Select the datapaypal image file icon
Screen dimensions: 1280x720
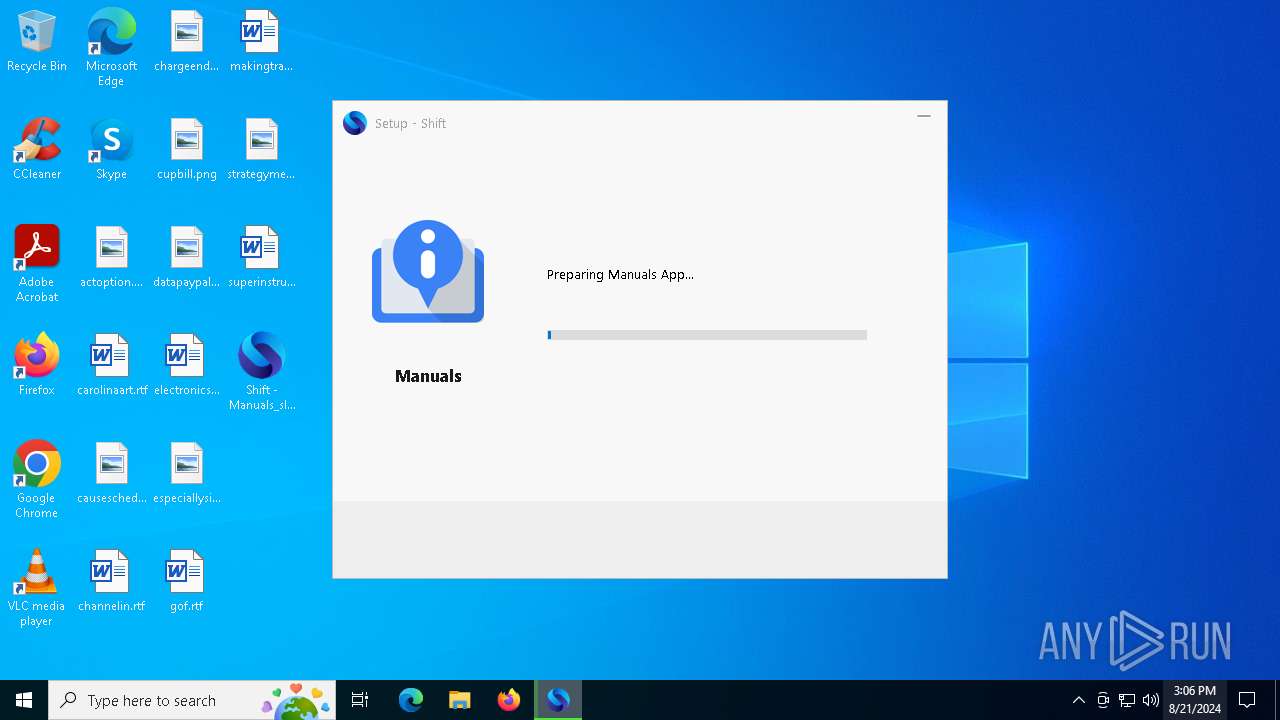[x=186, y=258]
